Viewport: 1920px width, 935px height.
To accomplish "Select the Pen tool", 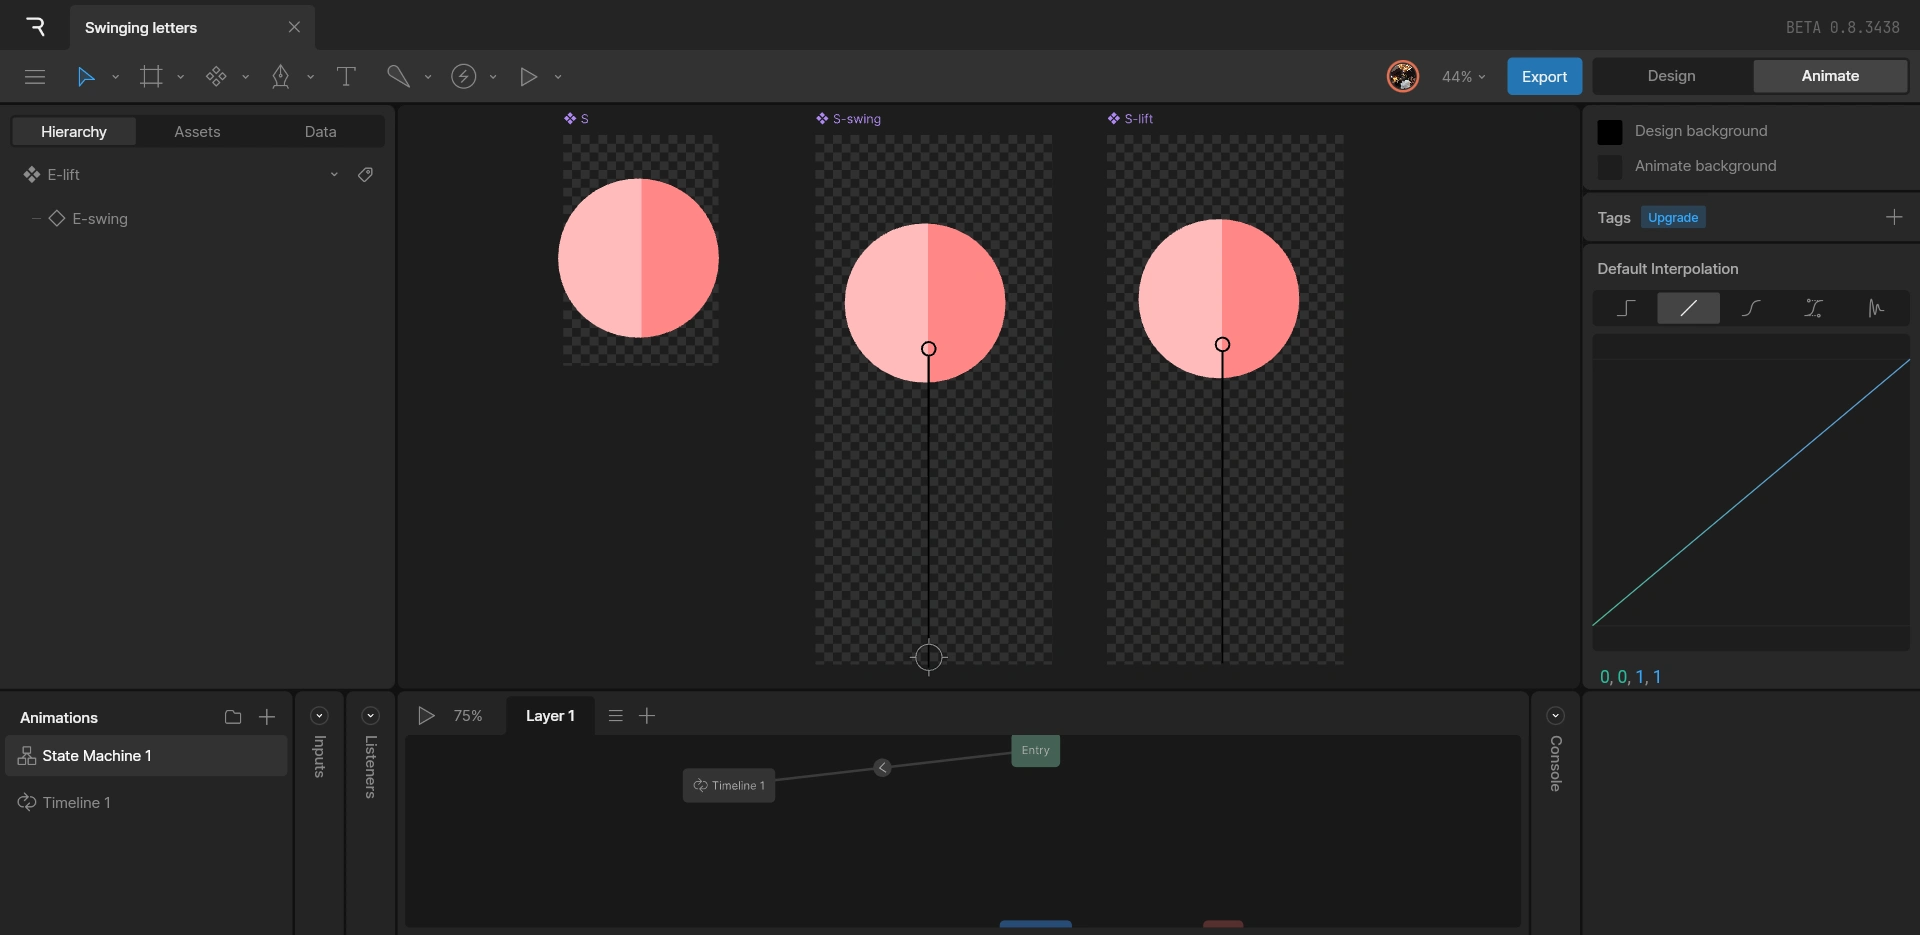I will click(x=281, y=77).
